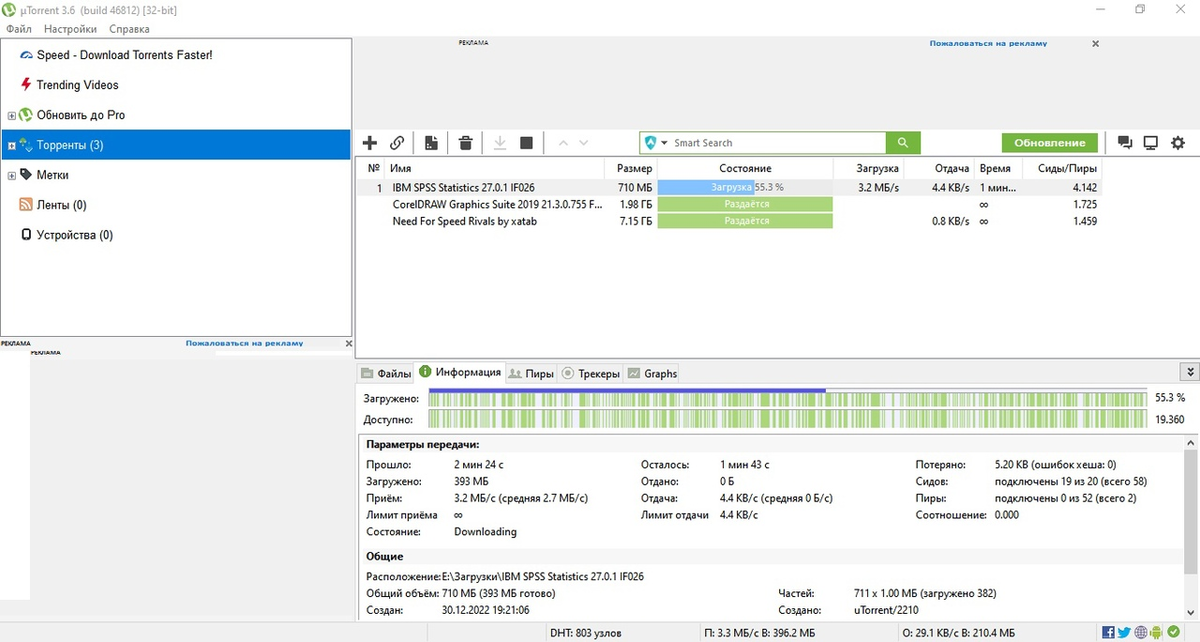Click the device icon next to Устройства
The width and height of the screenshot is (1200, 642).
tap(27, 235)
